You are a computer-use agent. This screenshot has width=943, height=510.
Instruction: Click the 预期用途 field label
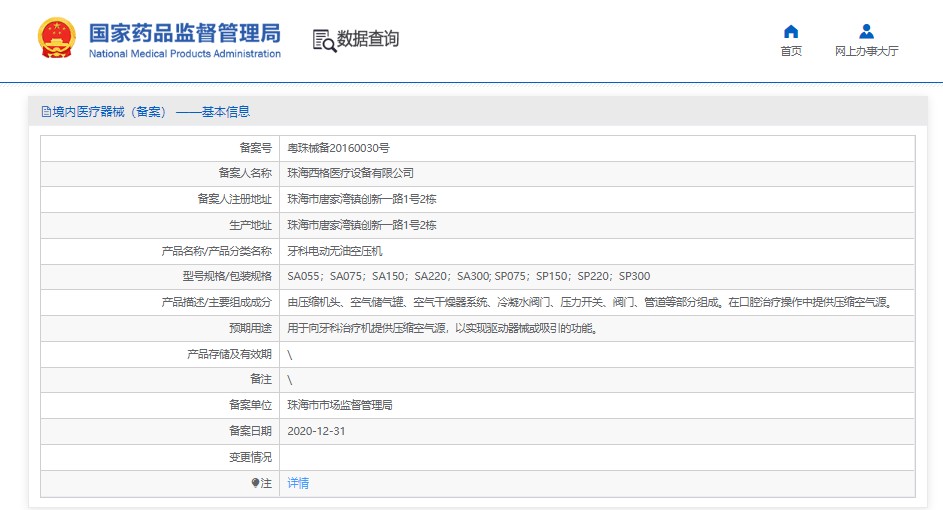point(250,328)
